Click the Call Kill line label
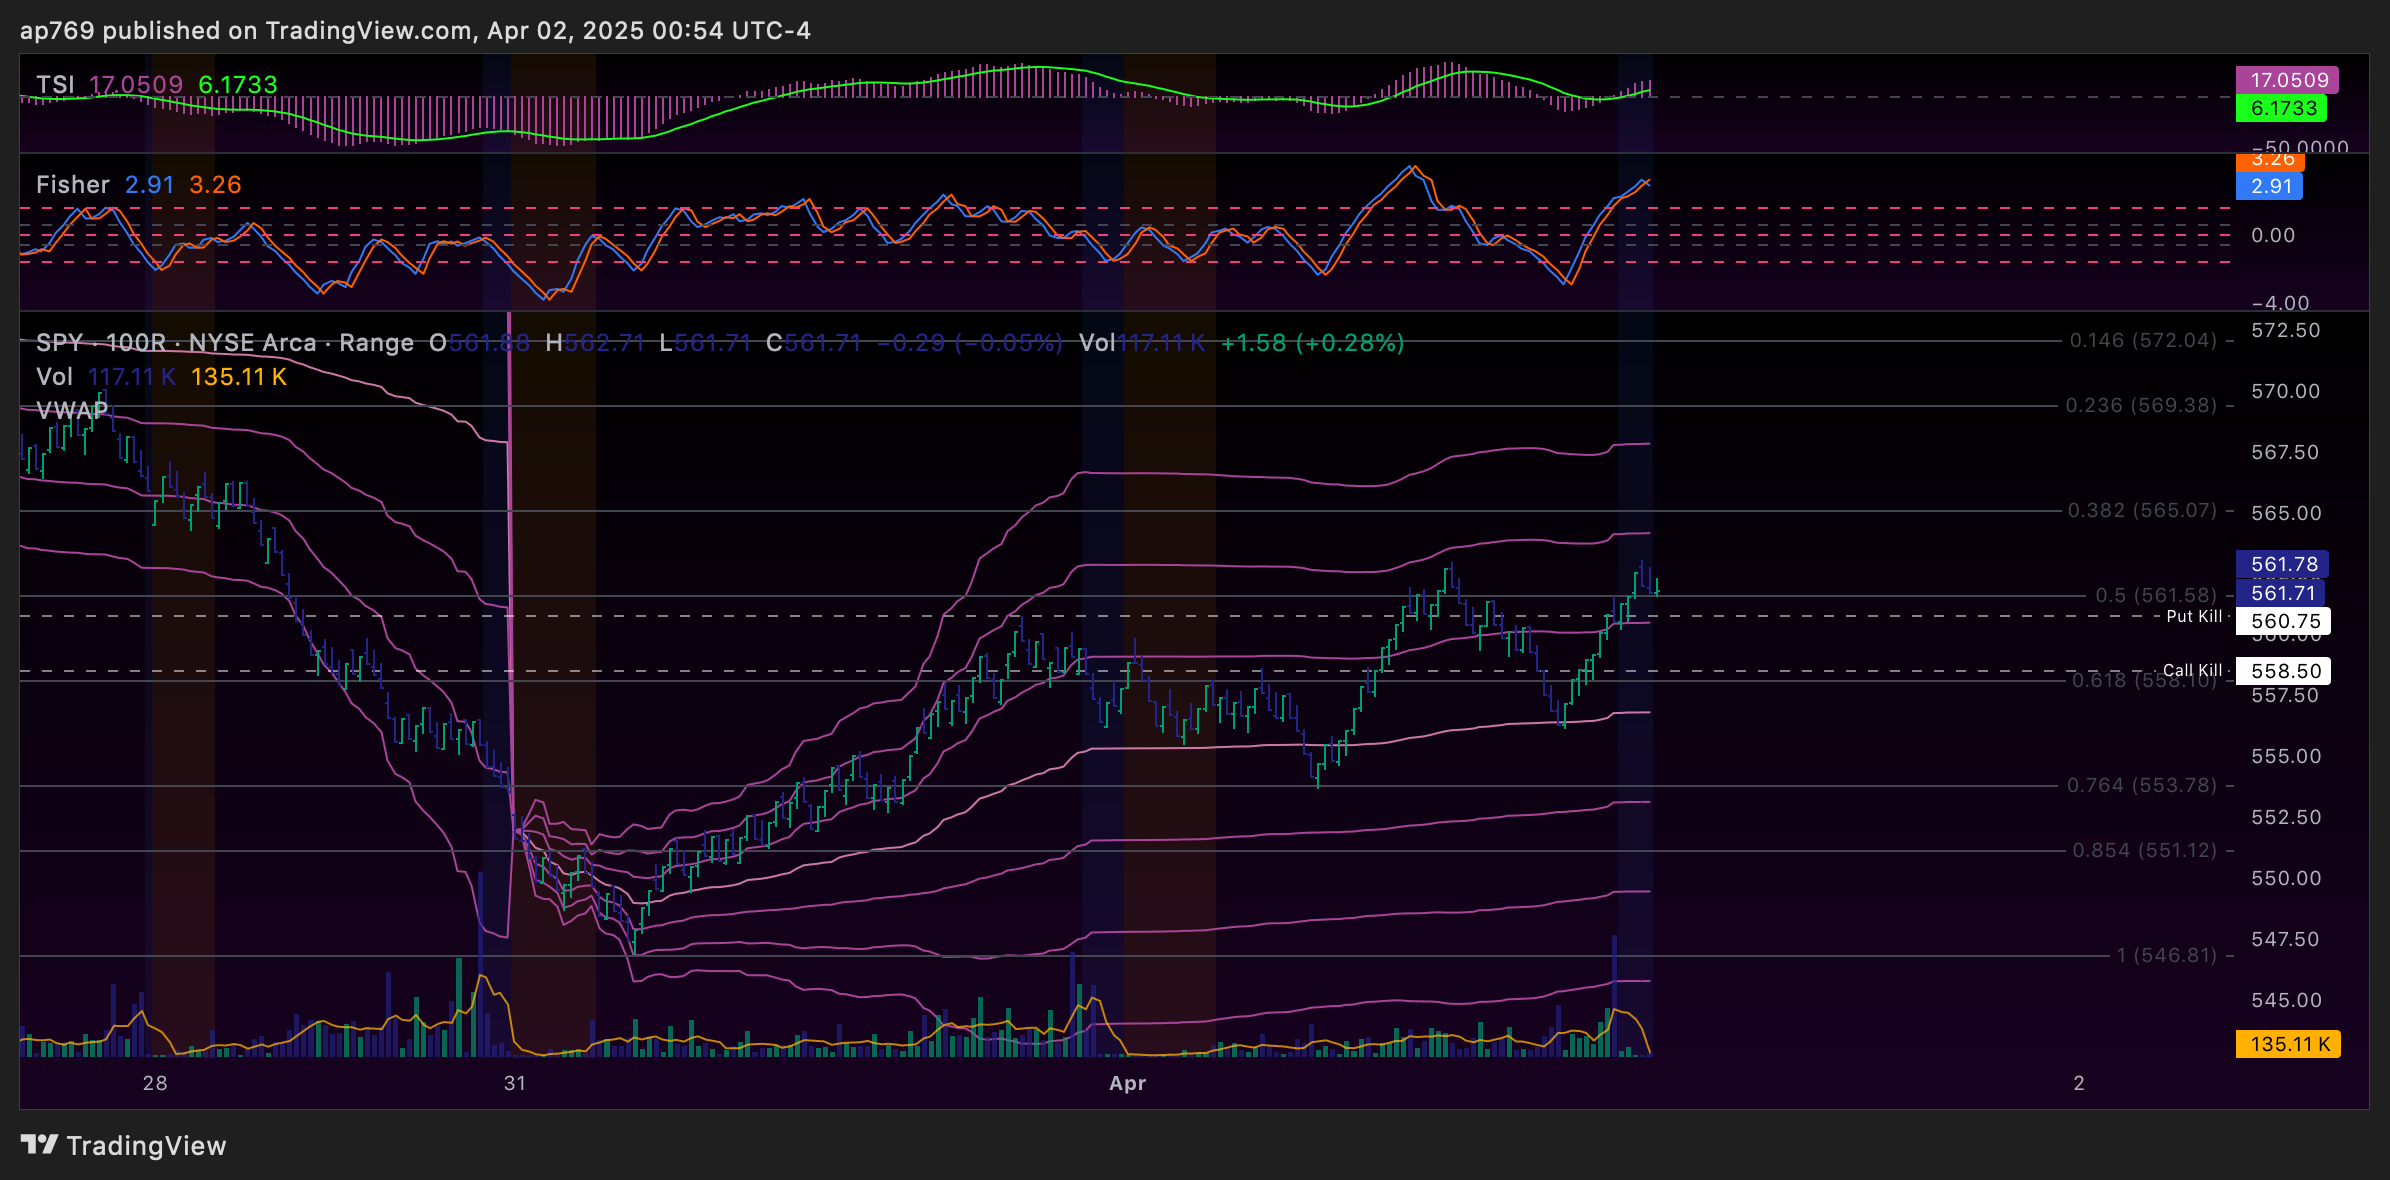The height and width of the screenshot is (1180, 2390). coord(2192,671)
